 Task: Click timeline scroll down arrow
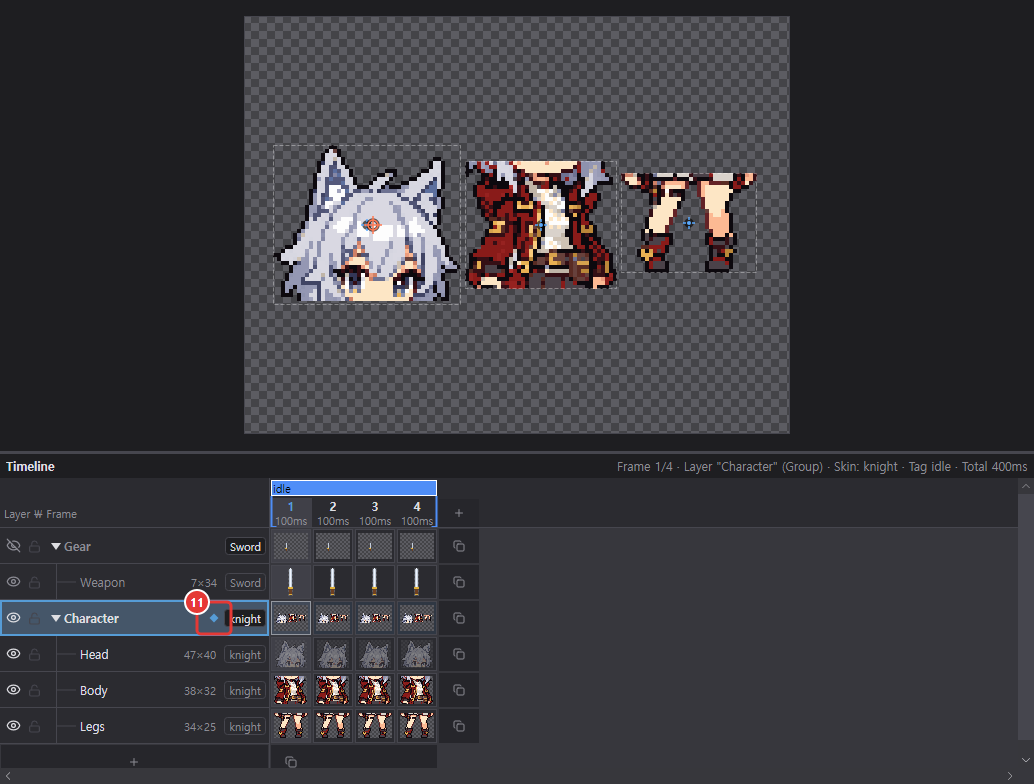1025,760
